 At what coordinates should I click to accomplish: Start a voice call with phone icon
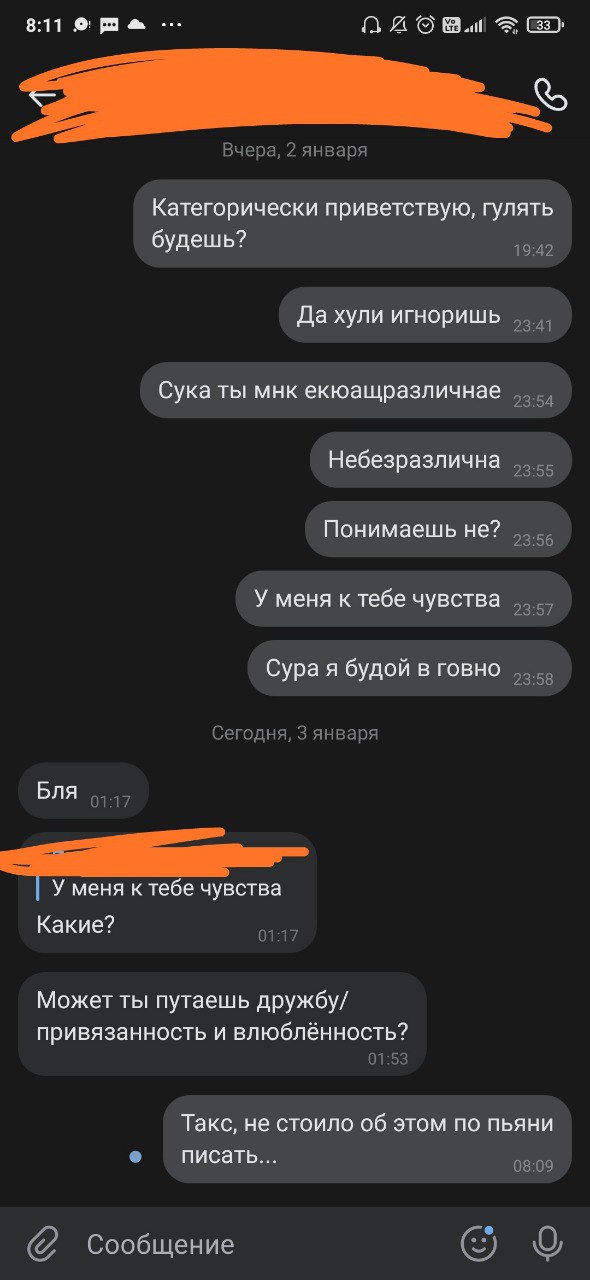[x=550, y=95]
